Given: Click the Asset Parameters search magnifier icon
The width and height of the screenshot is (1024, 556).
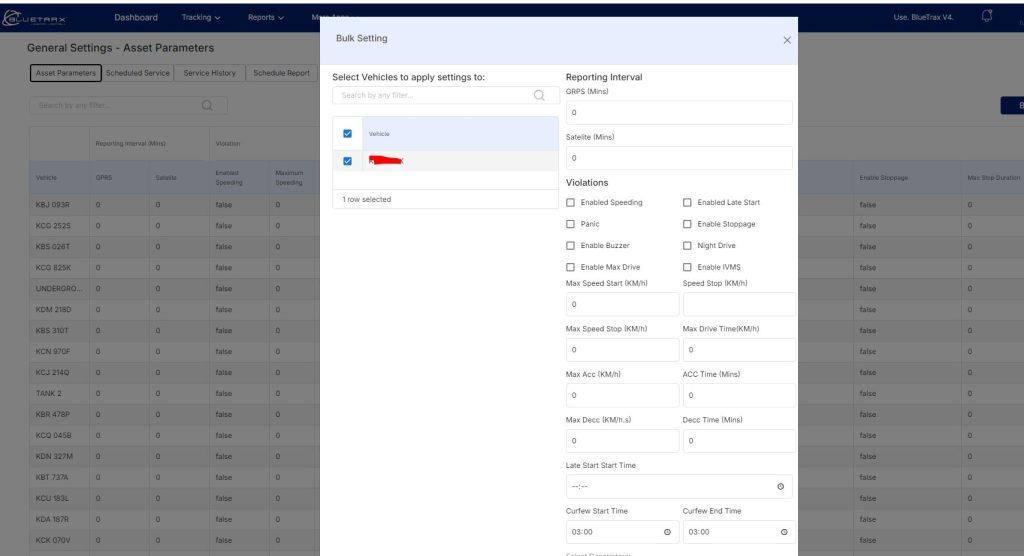Looking at the screenshot, I should 208,105.
